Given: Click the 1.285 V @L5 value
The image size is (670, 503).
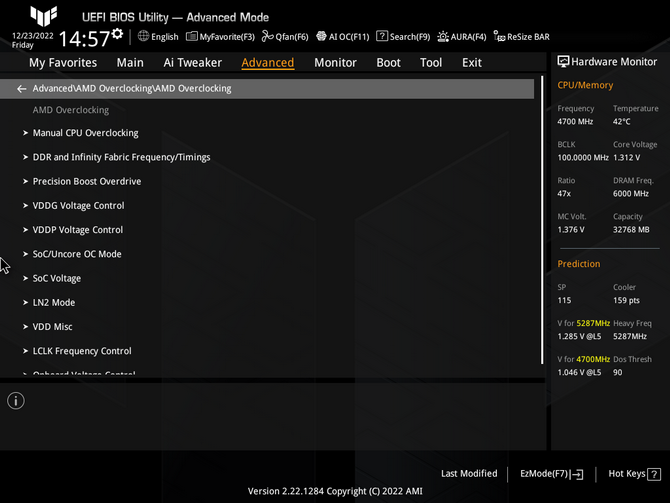Looking at the screenshot, I should point(579,336).
